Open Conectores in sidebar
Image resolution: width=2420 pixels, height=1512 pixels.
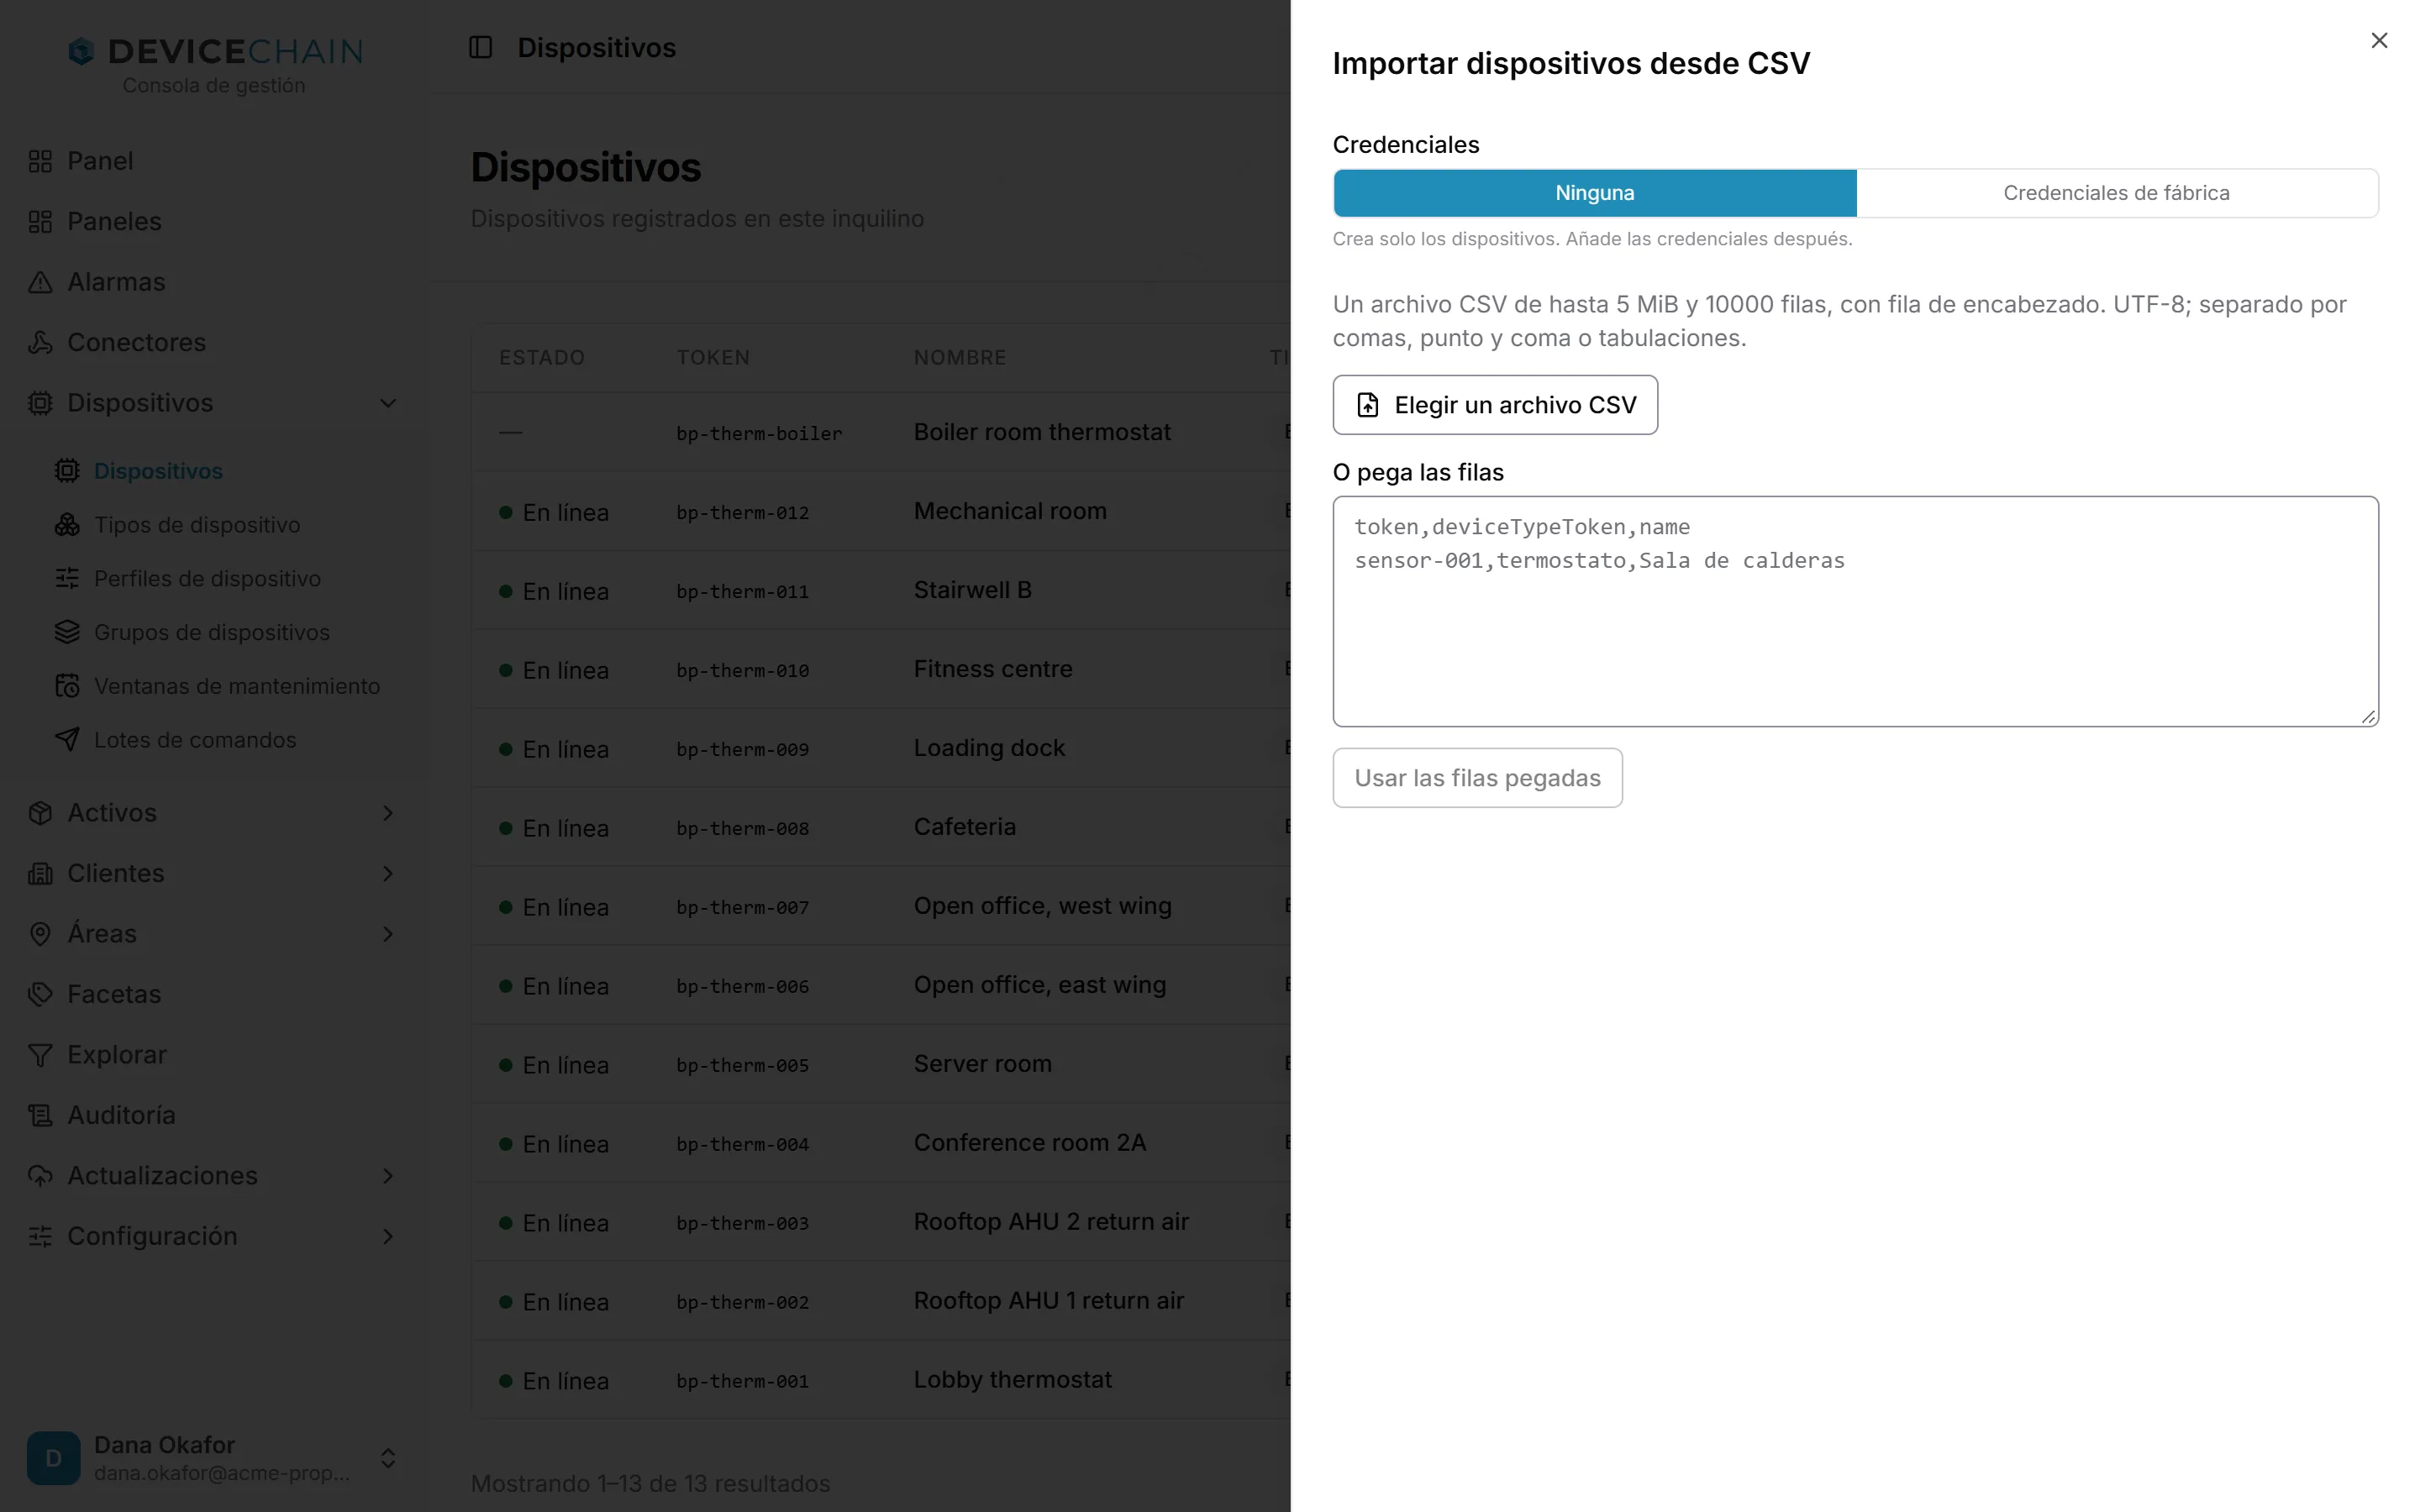pyautogui.click(x=136, y=342)
